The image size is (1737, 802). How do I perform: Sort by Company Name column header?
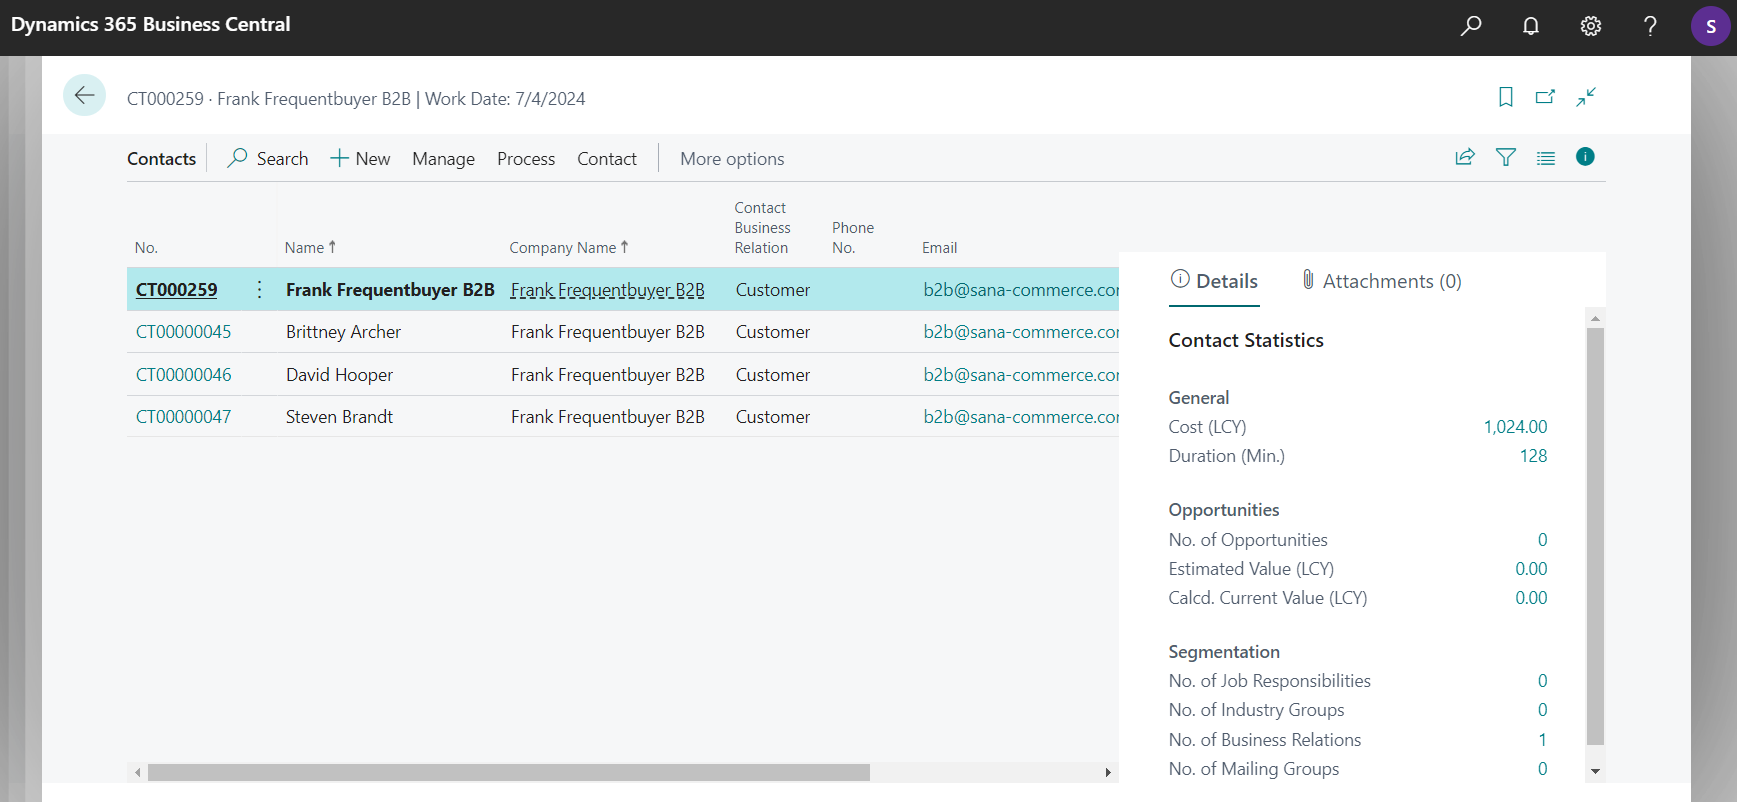568,248
